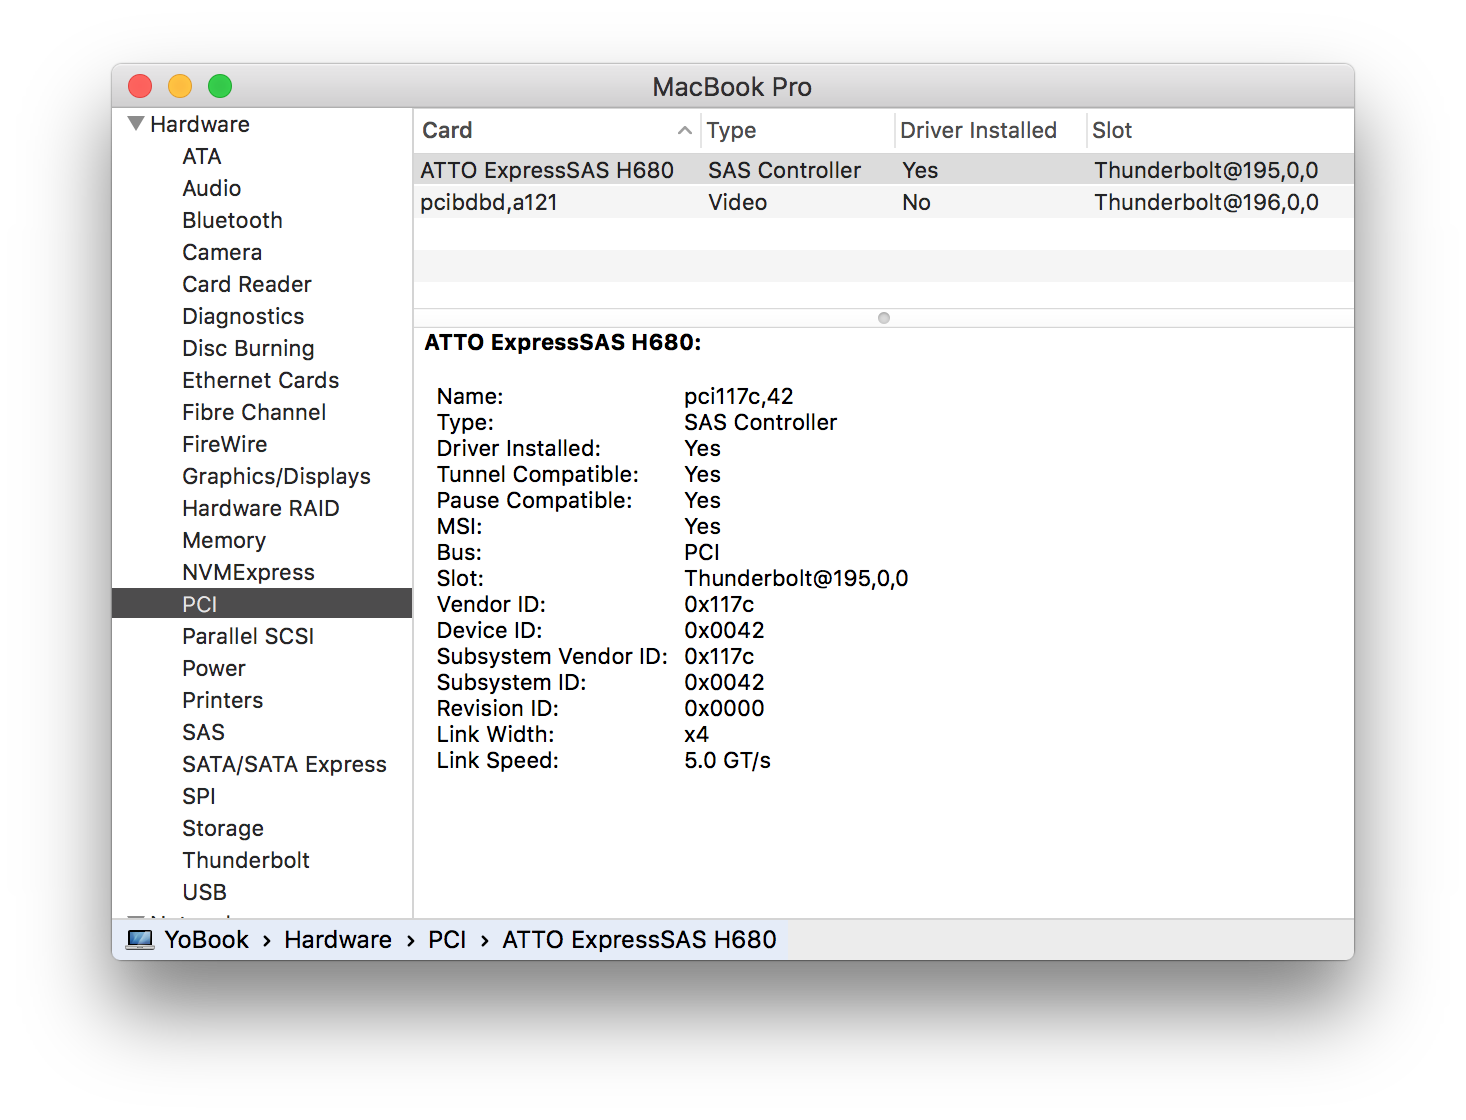Click the SAS Controller cell in the table

[x=785, y=170]
